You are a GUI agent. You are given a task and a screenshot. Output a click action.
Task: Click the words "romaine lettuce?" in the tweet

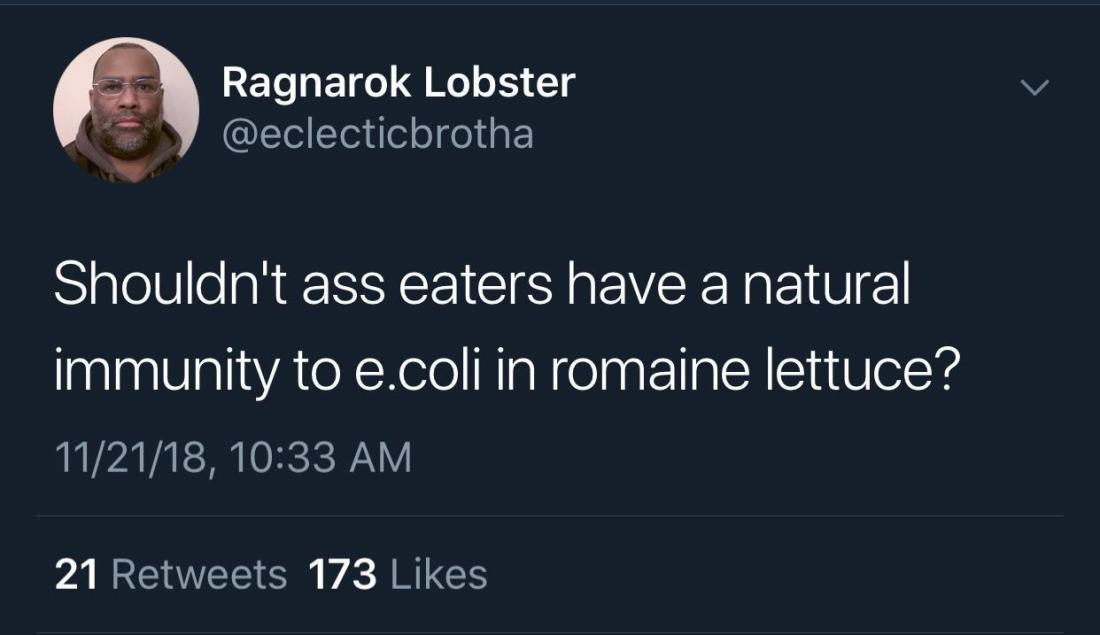click(x=760, y=372)
